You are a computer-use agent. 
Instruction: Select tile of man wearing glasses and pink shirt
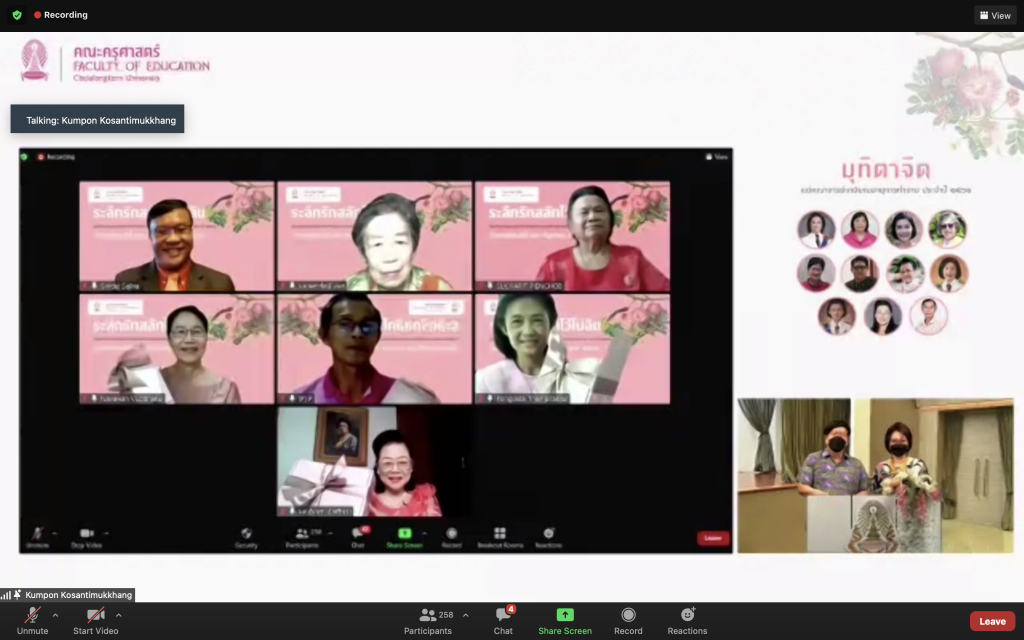pyautogui.click(x=374, y=349)
